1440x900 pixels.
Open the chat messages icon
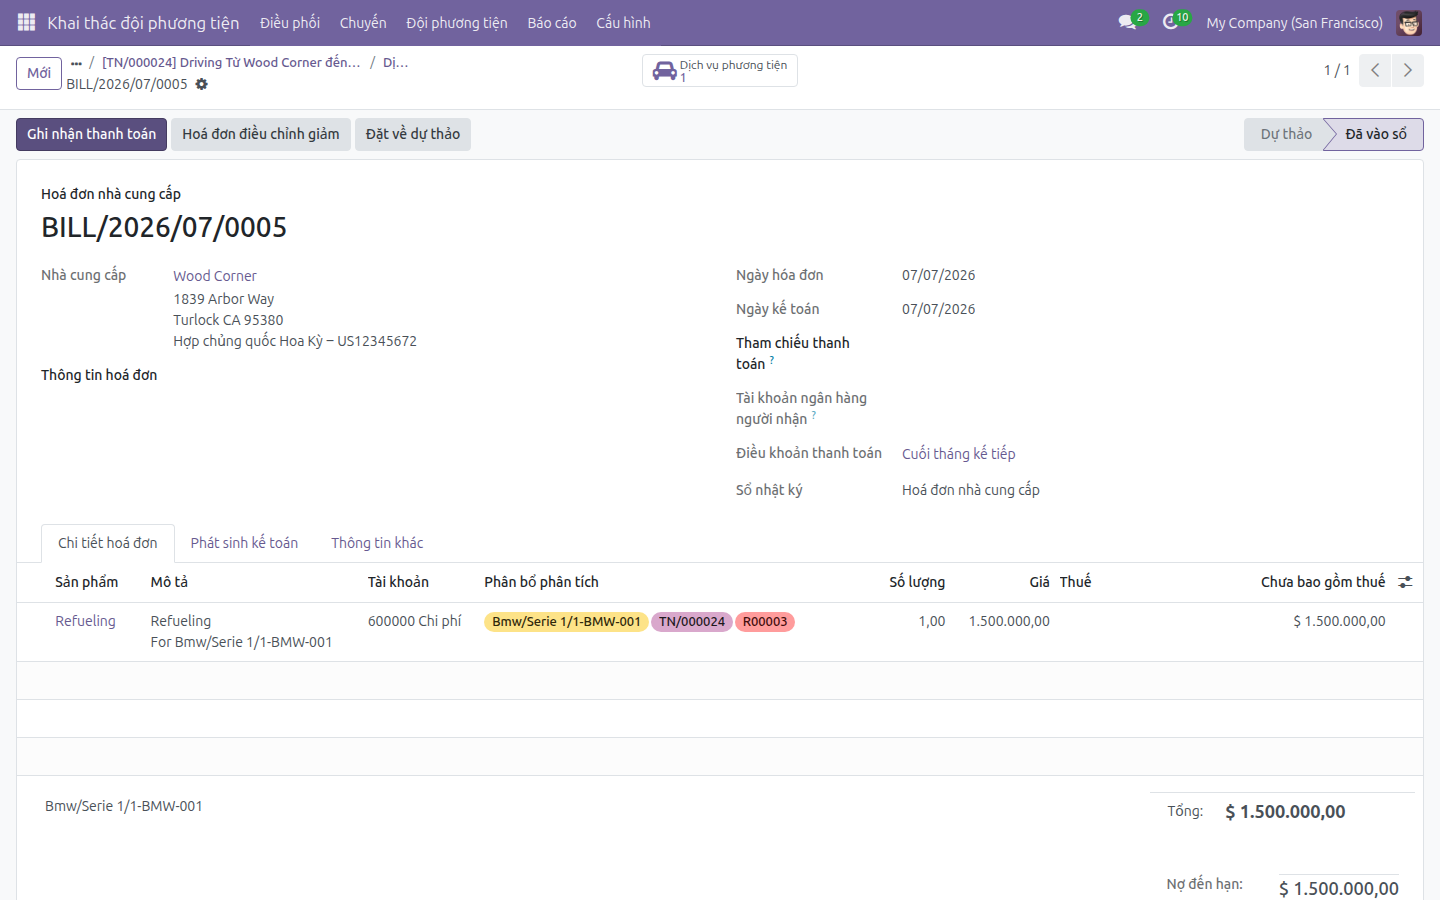[1127, 22]
